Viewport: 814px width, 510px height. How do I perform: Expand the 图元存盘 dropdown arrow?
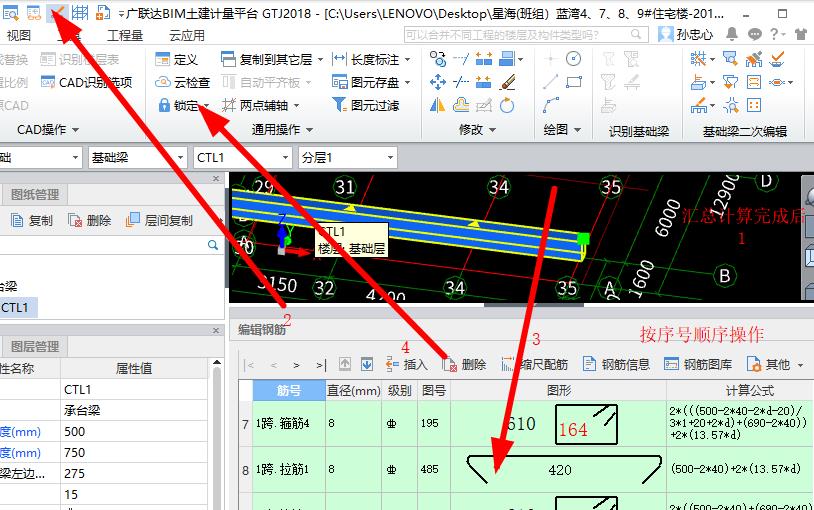(x=407, y=83)
